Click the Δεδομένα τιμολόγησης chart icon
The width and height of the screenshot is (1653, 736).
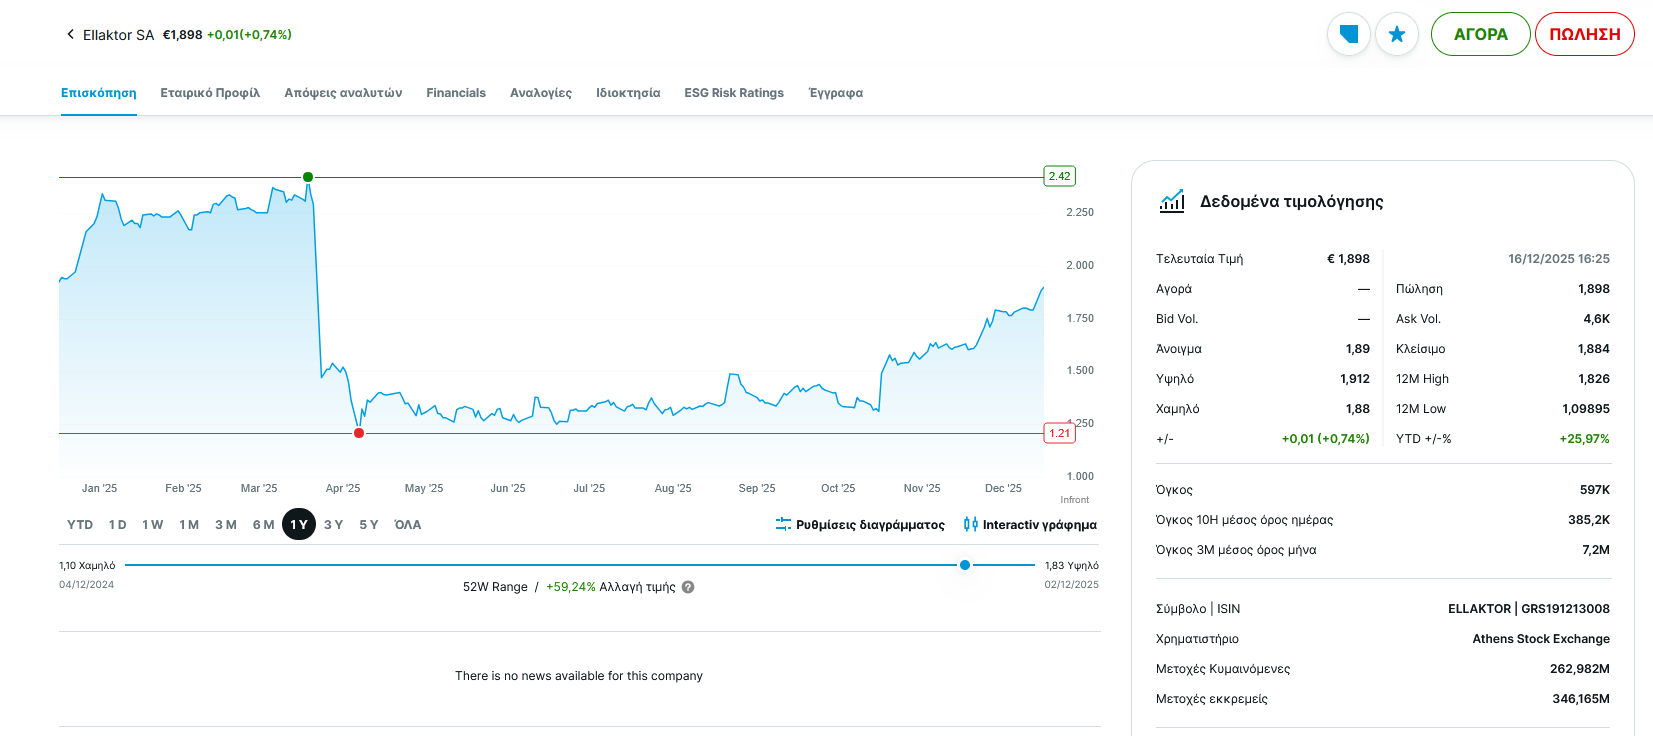click(1172, 201)
